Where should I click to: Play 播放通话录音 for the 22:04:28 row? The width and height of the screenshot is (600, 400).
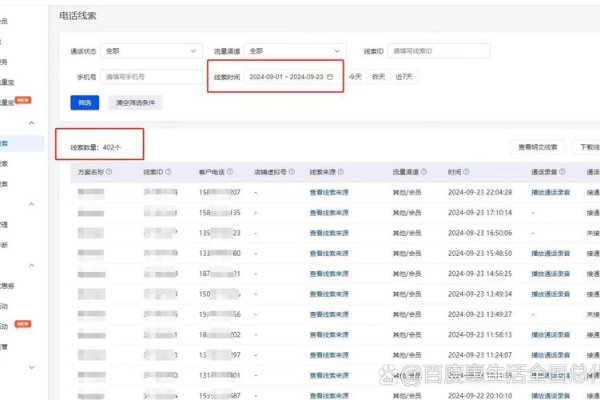tap(551, 192)
